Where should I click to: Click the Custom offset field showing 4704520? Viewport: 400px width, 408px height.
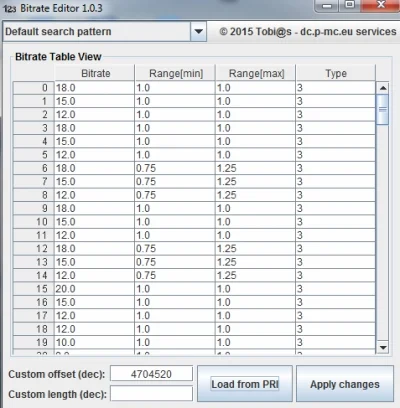152,374
